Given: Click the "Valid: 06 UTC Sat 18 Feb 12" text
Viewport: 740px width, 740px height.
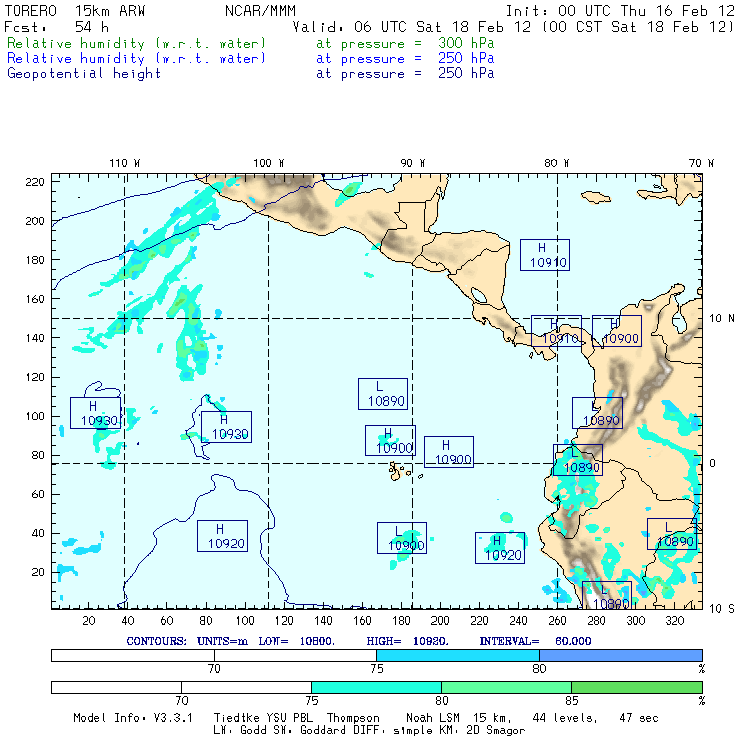Looking at the screenshot, I should point(412,27).
